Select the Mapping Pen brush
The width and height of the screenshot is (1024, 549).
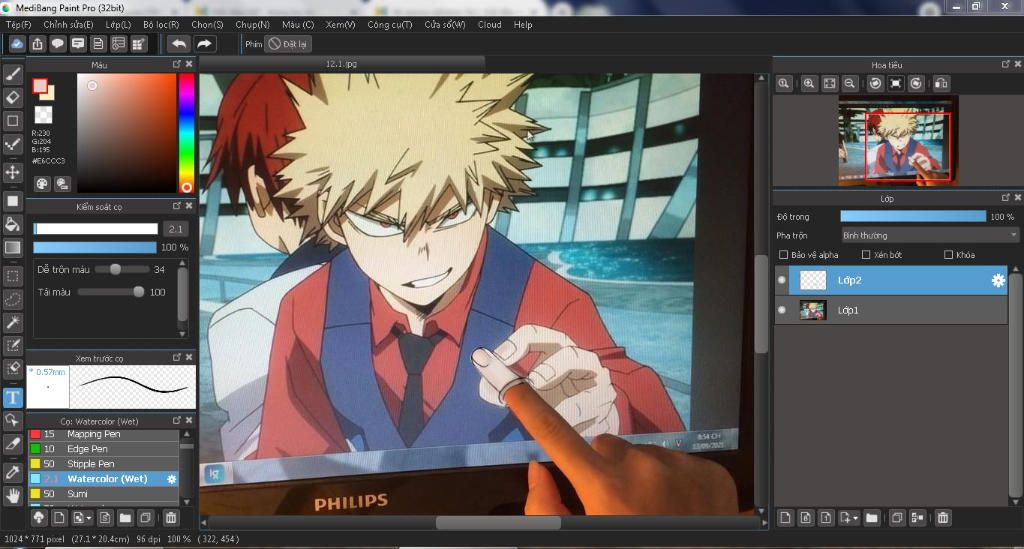point(103,434)
